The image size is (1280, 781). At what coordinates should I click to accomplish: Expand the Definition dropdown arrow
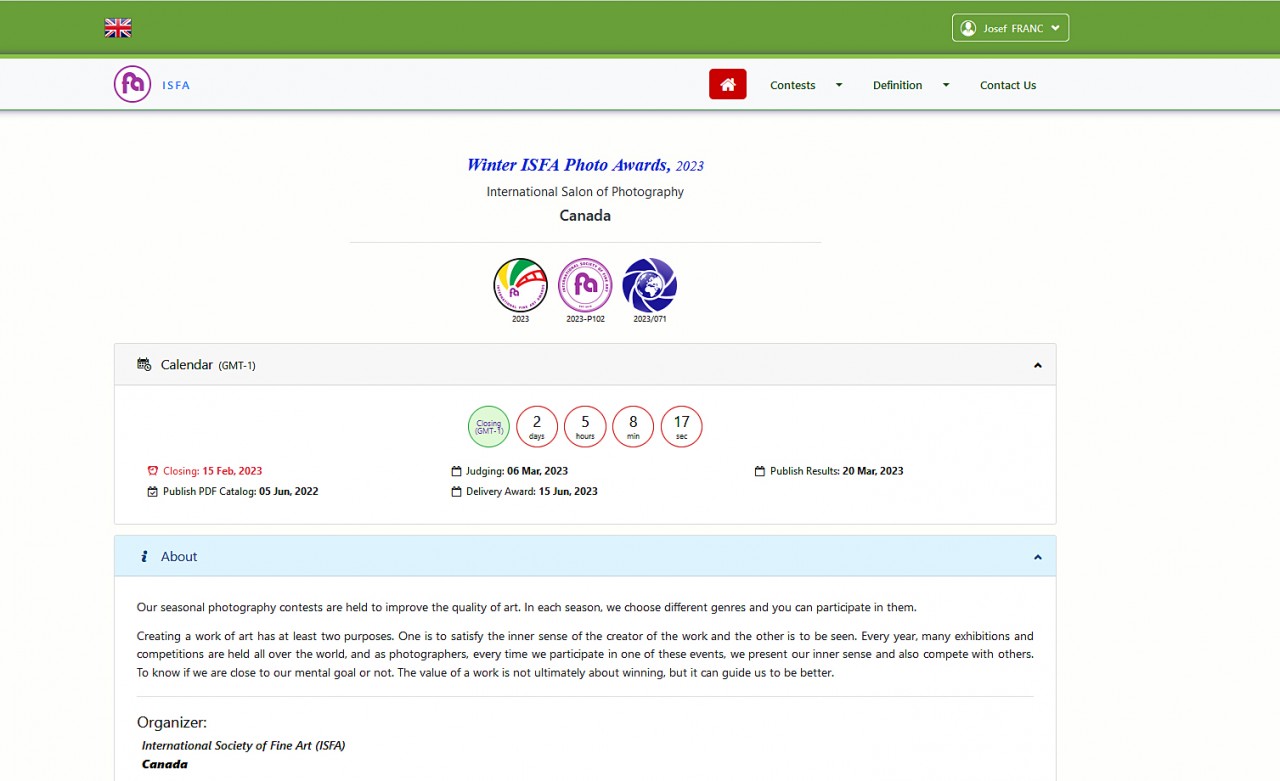(x=946, y=85)
